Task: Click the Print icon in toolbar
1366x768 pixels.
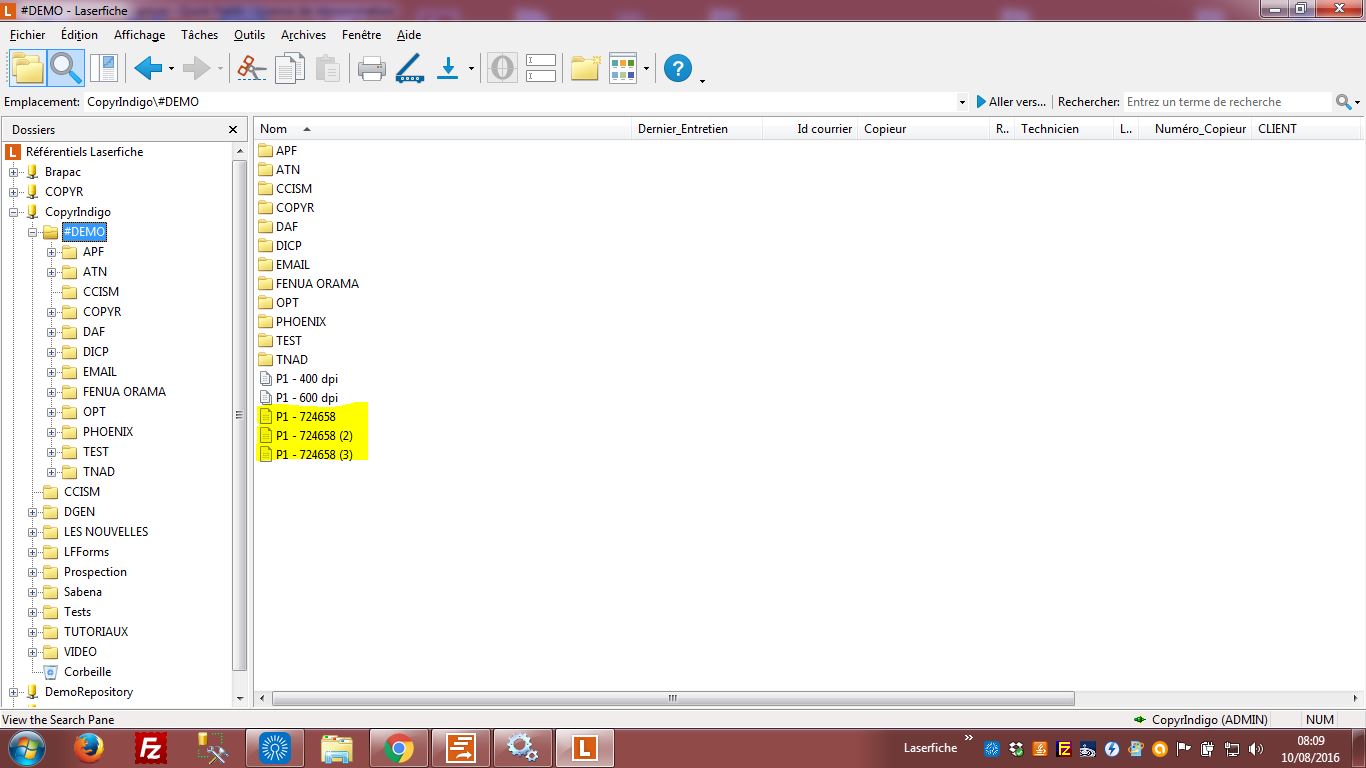Action: 371,68
